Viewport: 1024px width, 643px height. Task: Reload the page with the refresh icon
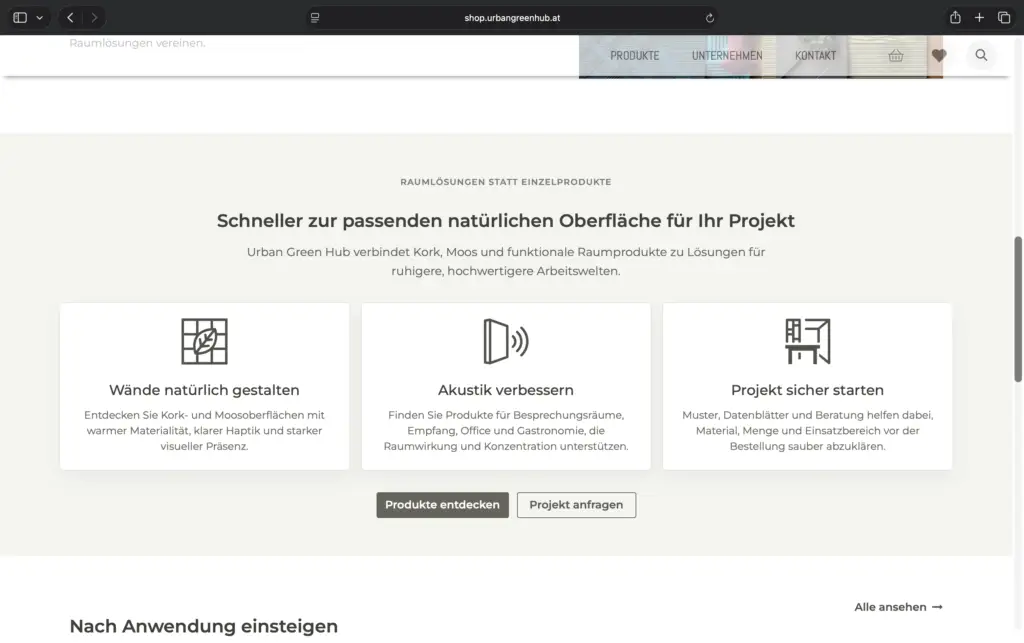click(x=709, y=18)
